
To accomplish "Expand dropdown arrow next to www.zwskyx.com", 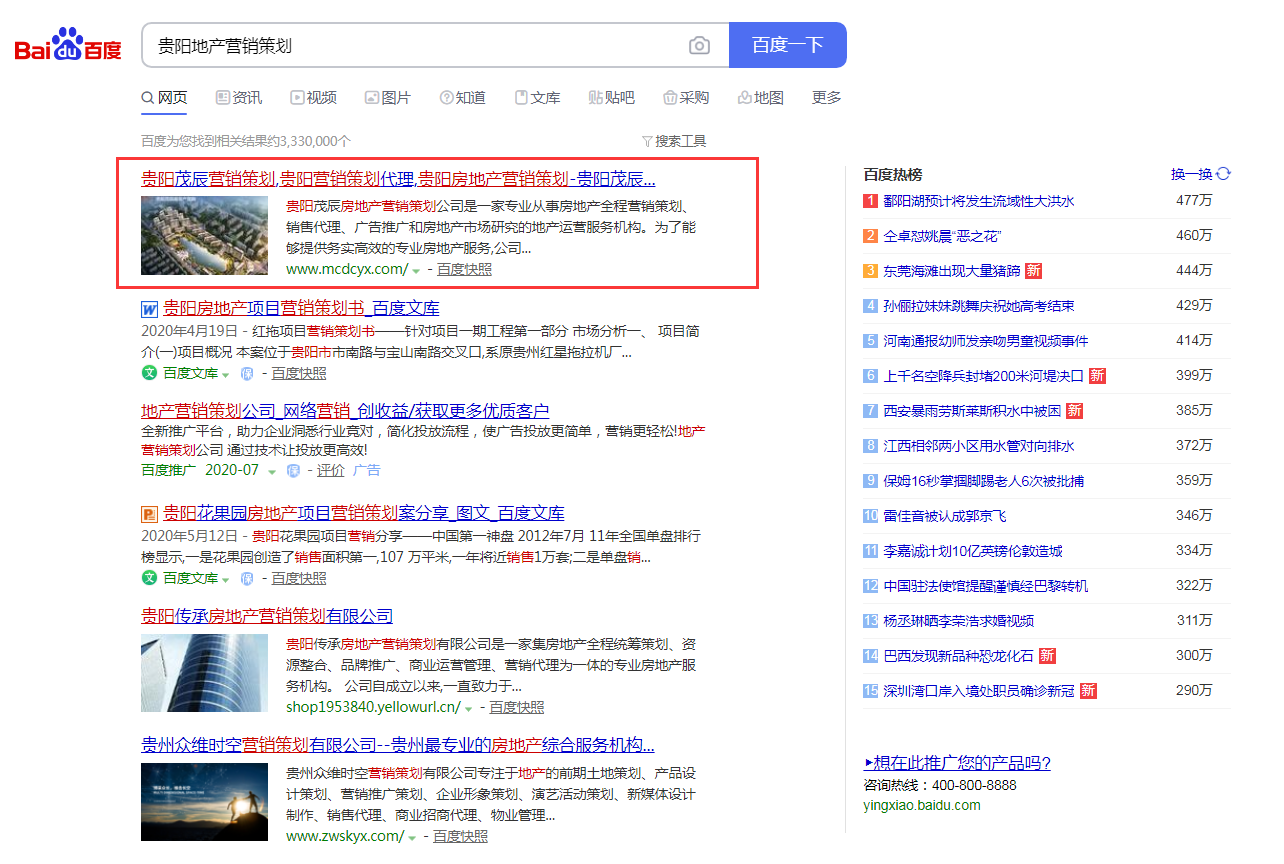I will (412, 837).
